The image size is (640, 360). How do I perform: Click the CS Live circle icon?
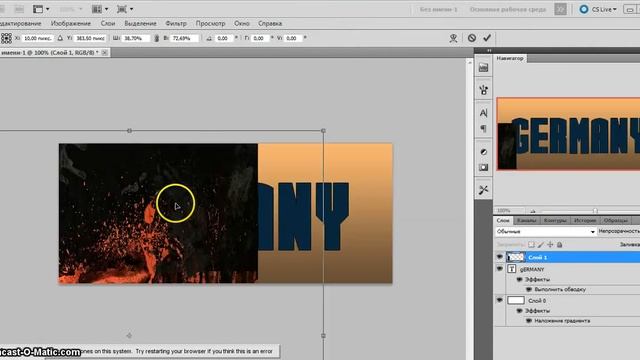coord(584,9)
